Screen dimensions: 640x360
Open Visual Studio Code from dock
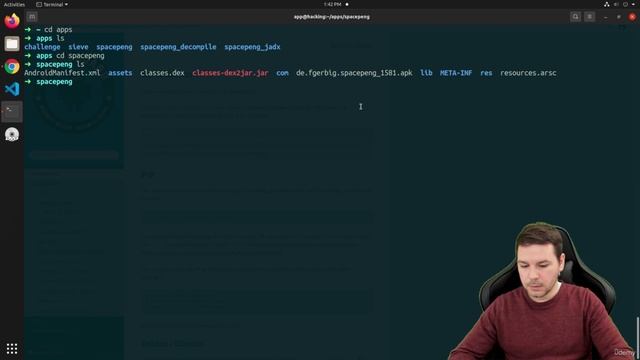click(x=12, y=89)
